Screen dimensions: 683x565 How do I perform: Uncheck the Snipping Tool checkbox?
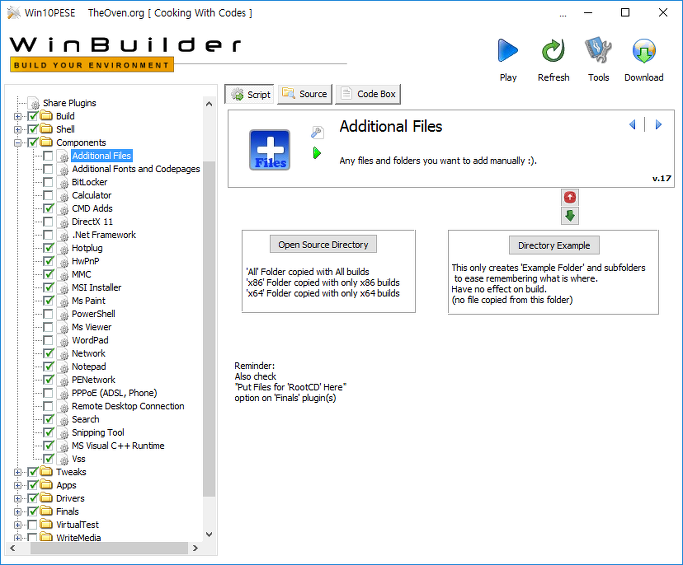point(48,433)
